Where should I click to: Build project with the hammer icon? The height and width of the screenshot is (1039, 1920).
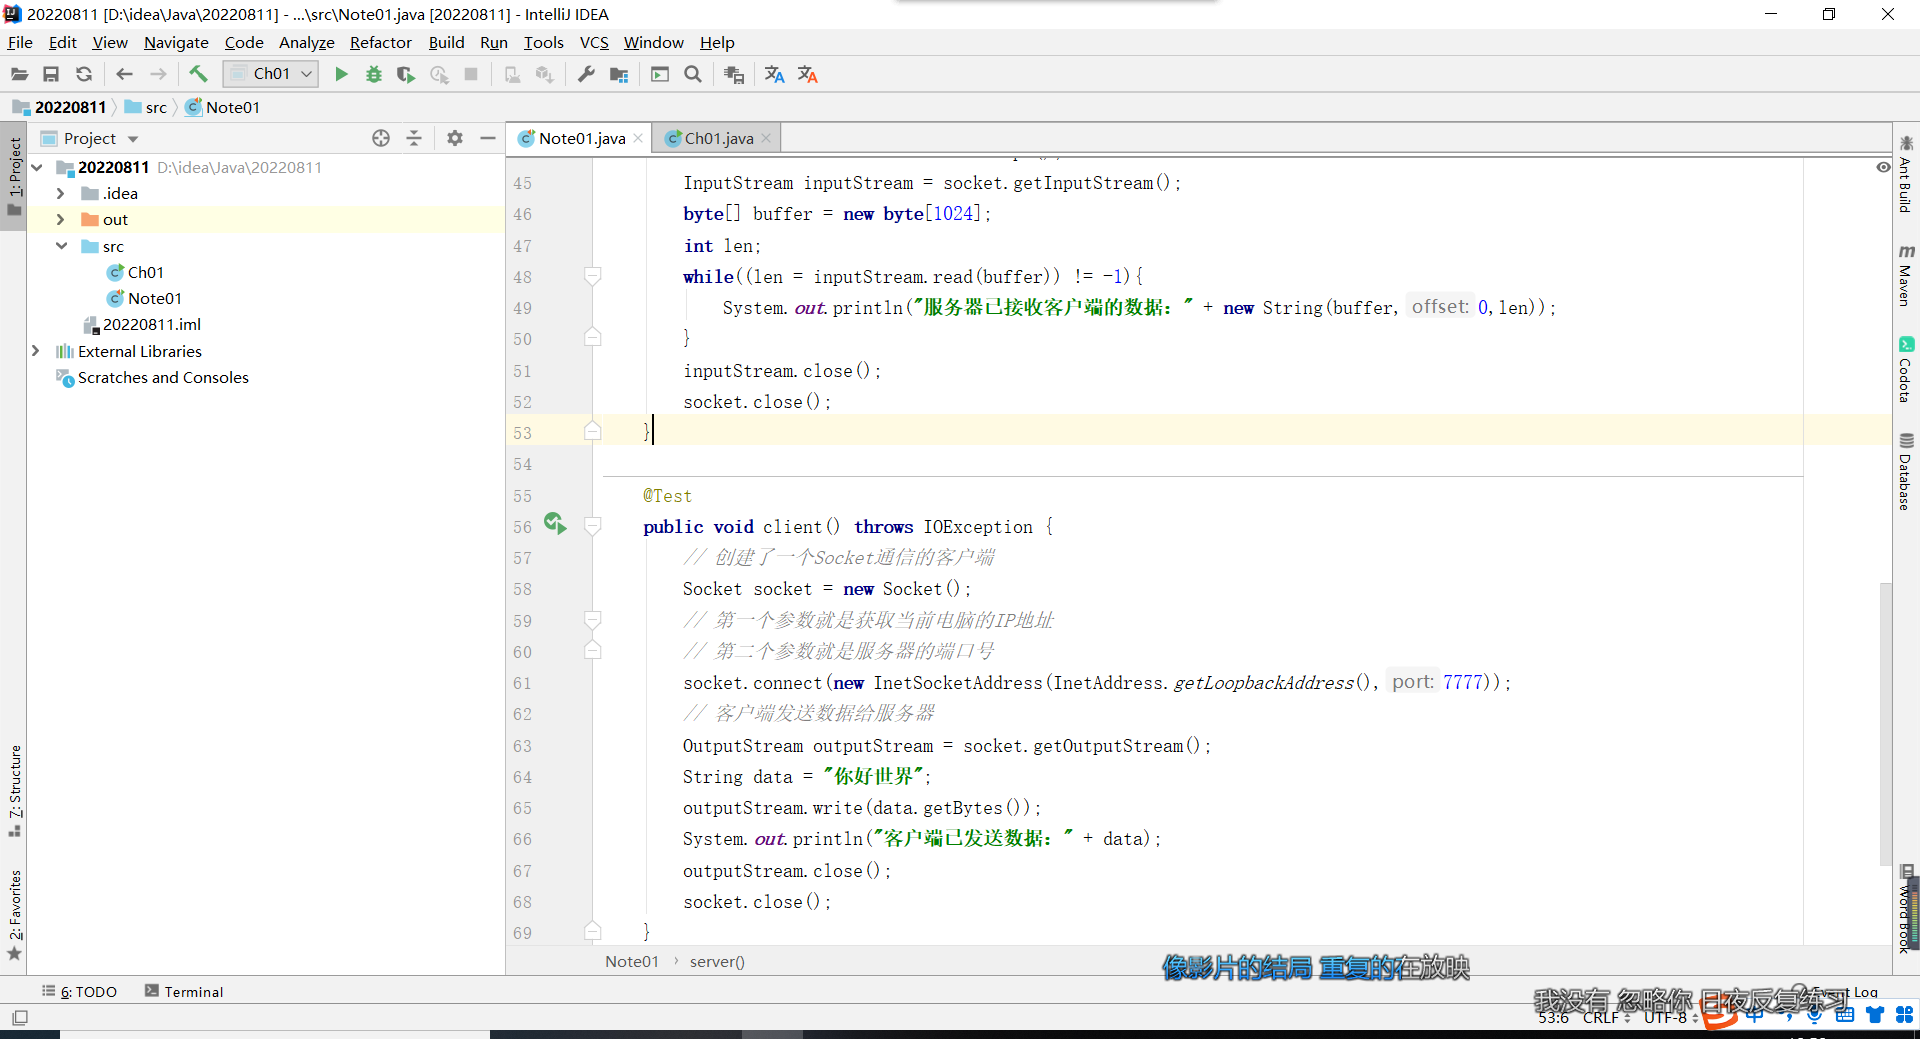[x=198, y=74]
